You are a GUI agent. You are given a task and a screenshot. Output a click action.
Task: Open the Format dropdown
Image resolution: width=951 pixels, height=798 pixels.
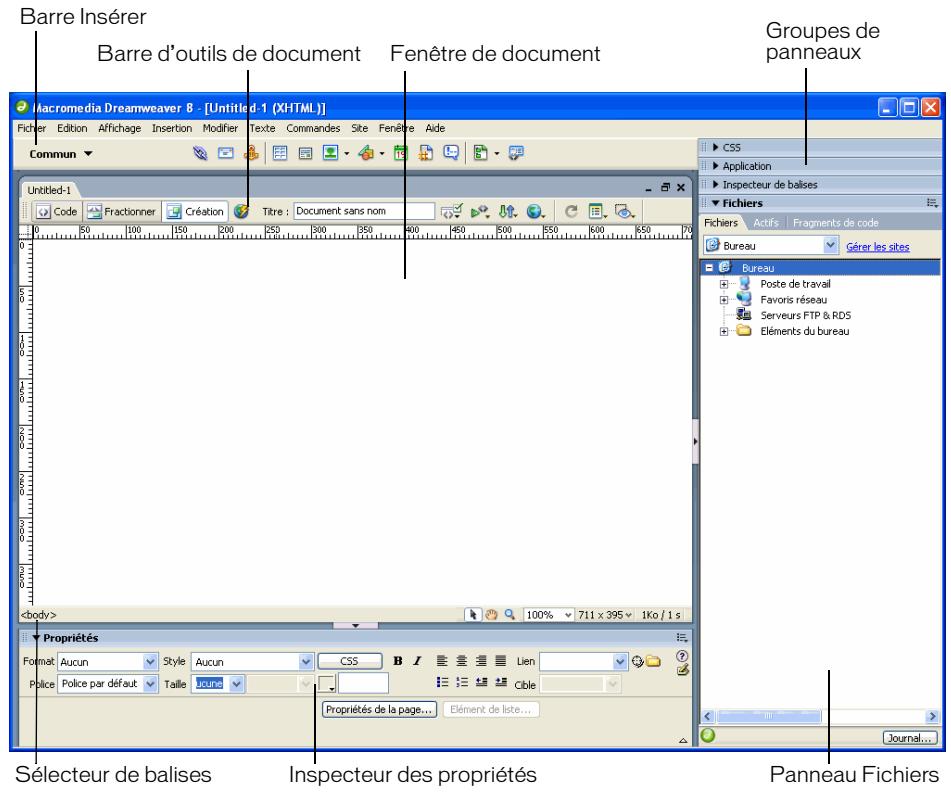150,662
